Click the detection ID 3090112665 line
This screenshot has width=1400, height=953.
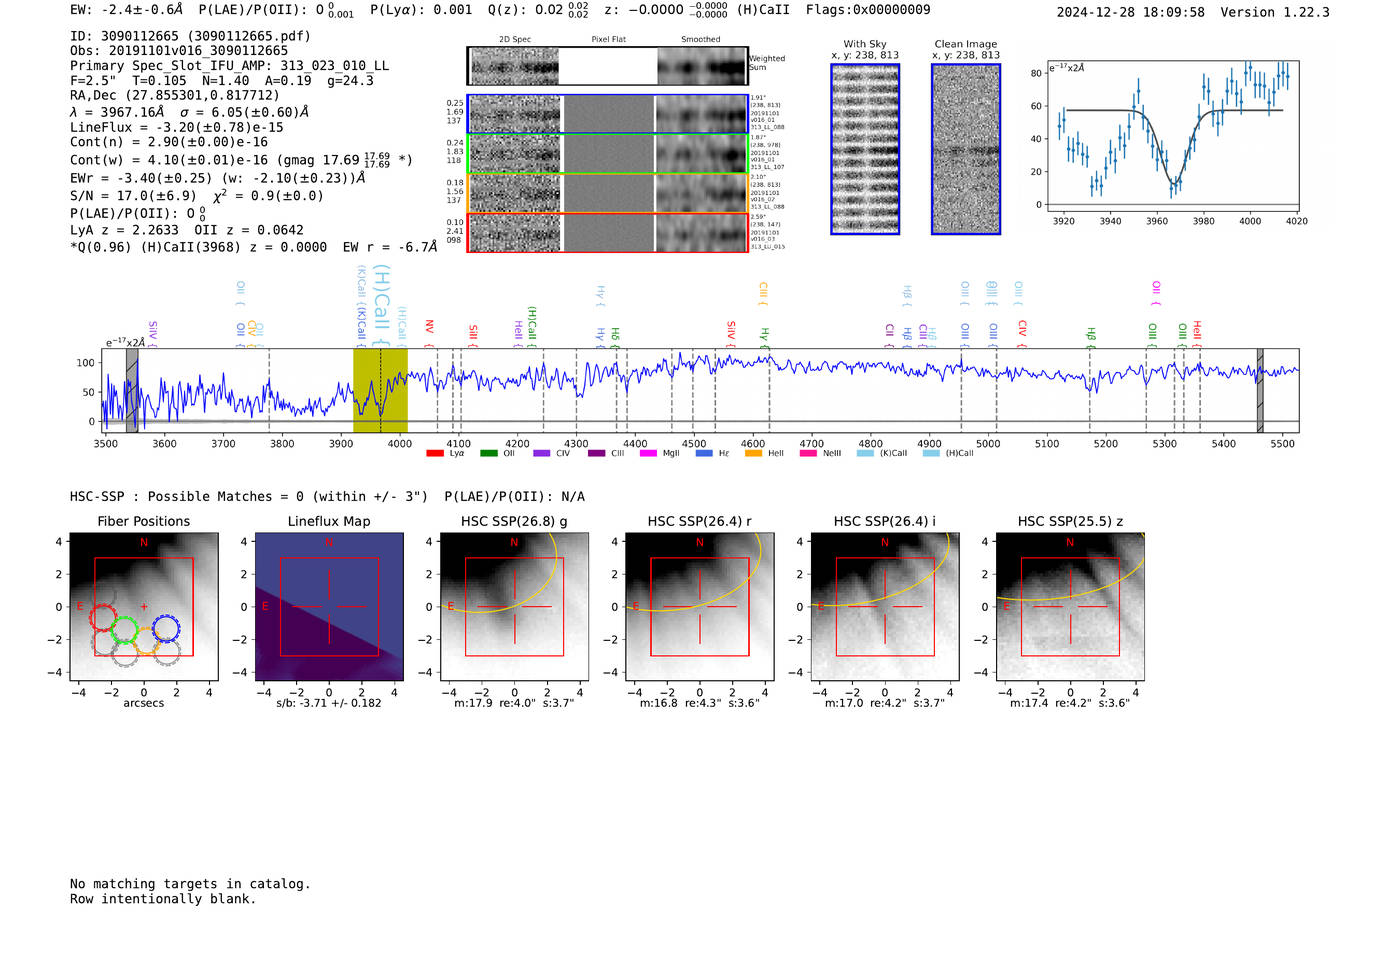pos(190,36)
